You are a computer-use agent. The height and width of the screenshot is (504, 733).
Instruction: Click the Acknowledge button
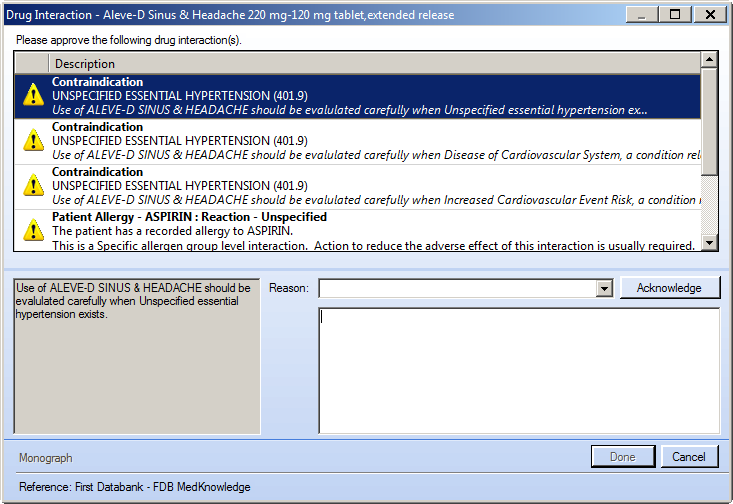click(669, 288)
